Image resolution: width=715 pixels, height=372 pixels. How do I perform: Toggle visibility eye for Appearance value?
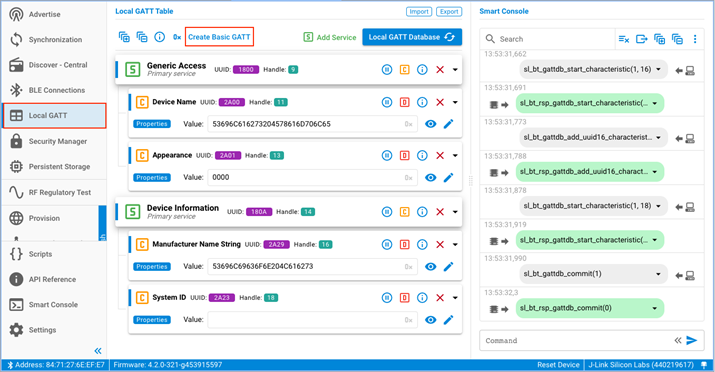(430, 177)
